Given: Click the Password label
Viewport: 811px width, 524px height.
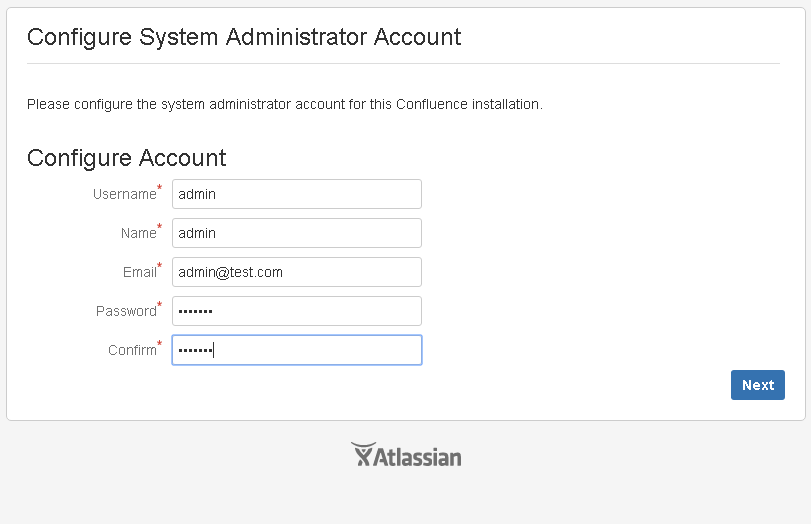Looking at the screenshot, I should 126,311.
